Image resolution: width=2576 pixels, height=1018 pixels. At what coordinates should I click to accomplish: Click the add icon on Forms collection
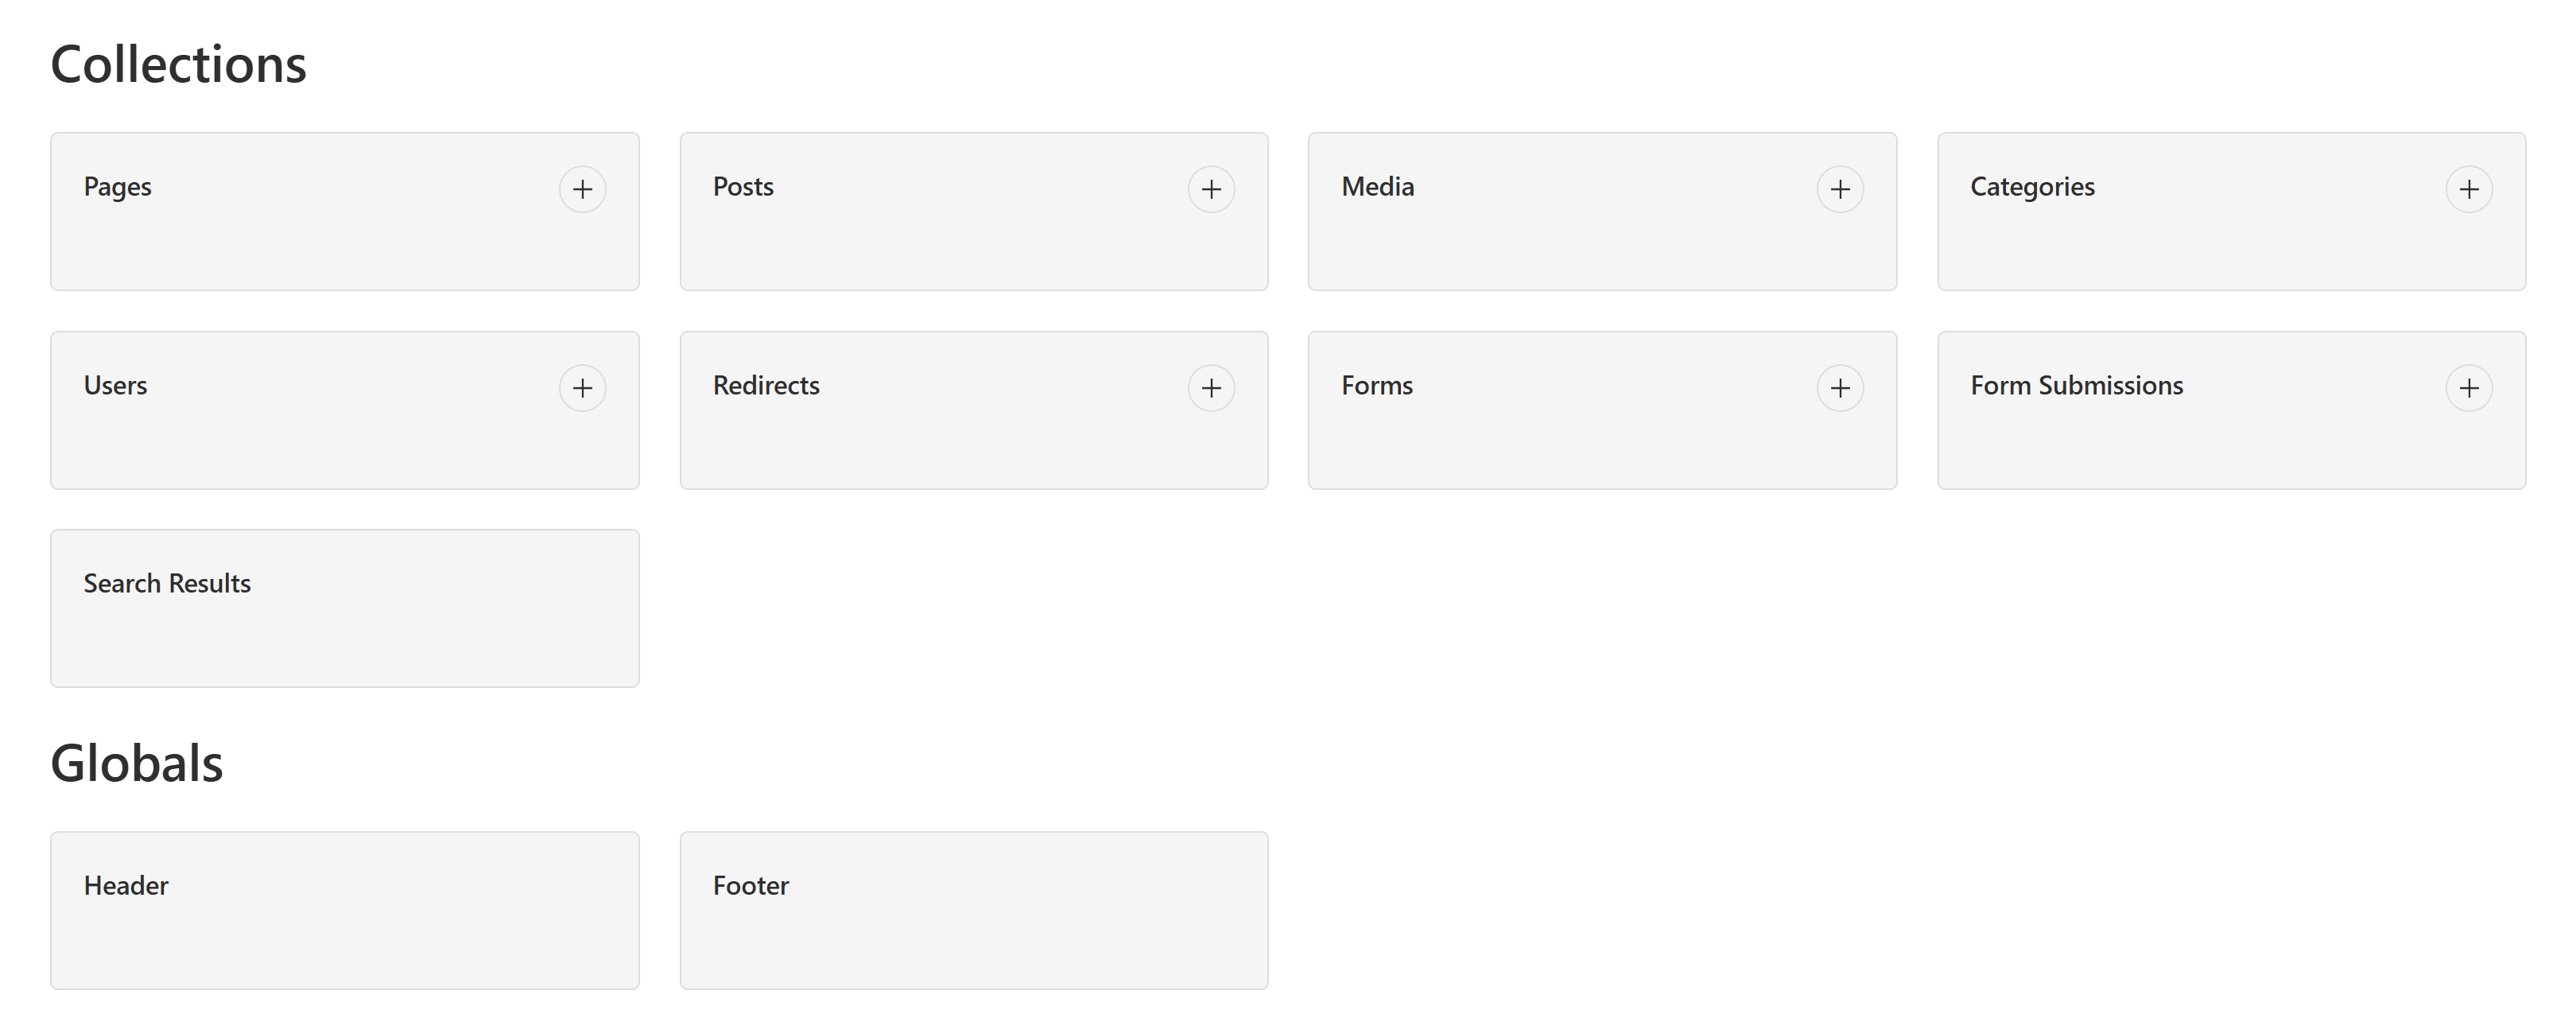click(1840, 387)
